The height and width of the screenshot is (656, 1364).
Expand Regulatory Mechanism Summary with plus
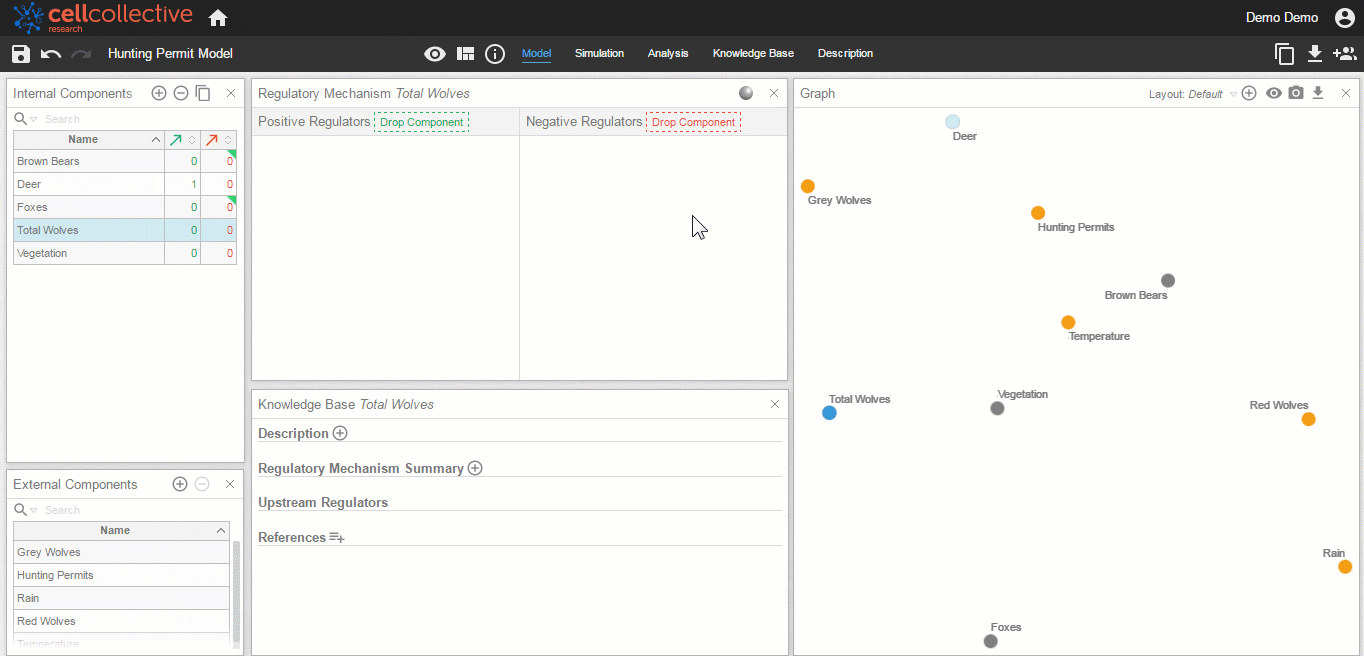click(x=475, y=468)
